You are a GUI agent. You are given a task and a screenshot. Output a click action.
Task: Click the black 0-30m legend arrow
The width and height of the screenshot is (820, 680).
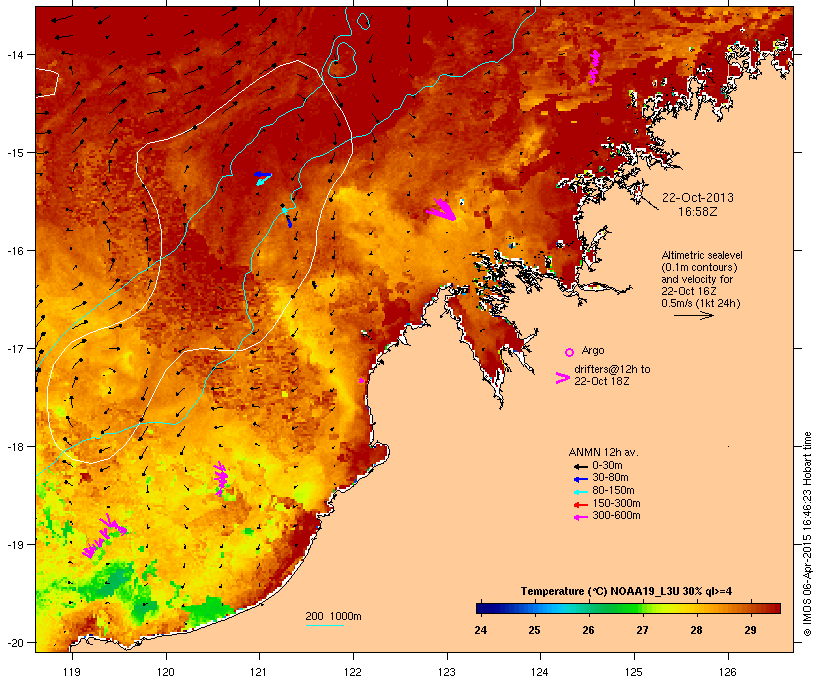click(580, 467)
